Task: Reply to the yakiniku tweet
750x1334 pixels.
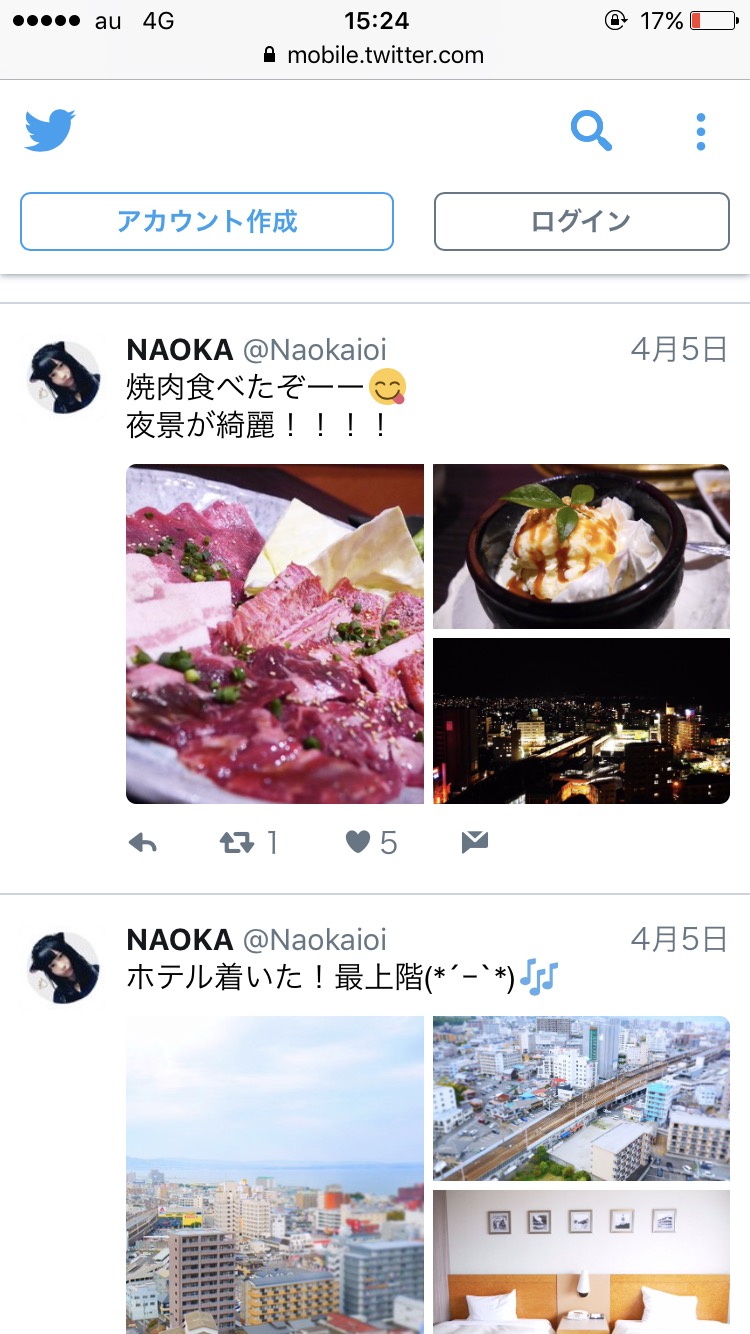Action: tap(143, 844)
